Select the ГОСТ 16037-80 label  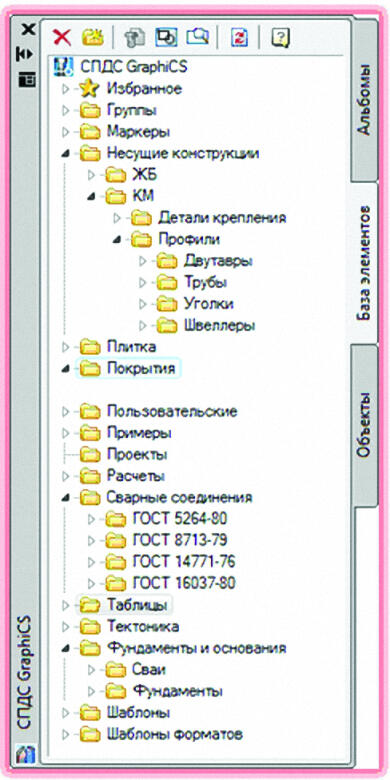184,583
